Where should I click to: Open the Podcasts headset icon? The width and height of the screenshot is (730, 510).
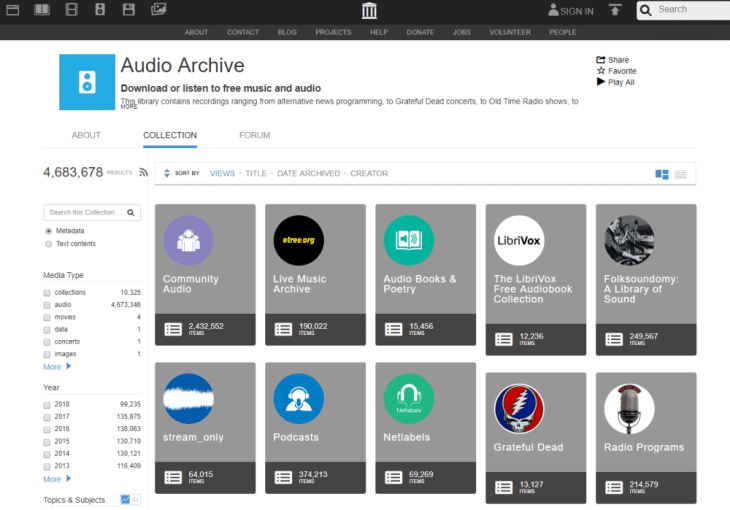coord(298,399)
